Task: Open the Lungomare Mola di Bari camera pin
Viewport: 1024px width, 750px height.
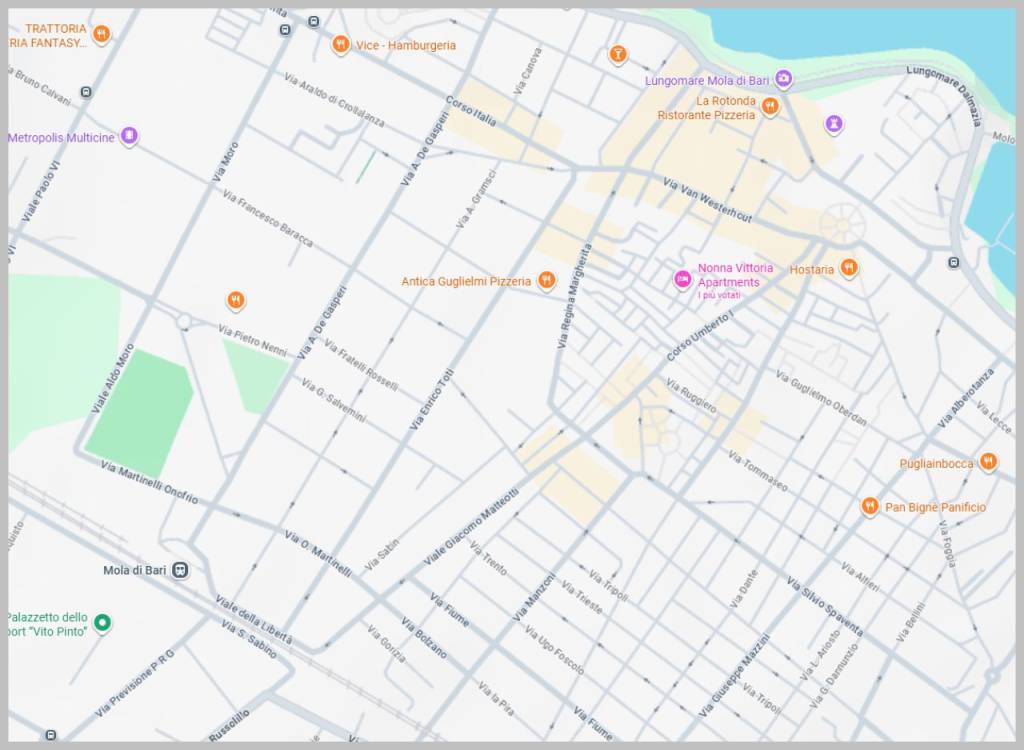Action: pyautogui.click(x=784, y=79)
